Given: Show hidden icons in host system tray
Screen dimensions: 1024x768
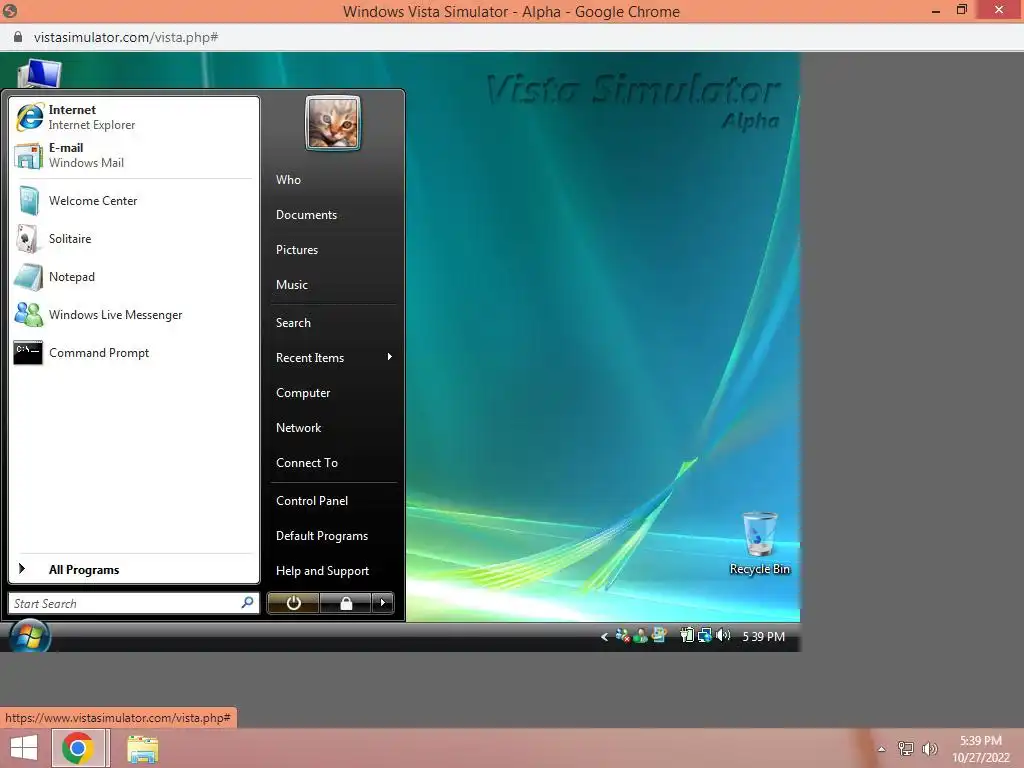Looking at the screenshot, I should (882, 749).
